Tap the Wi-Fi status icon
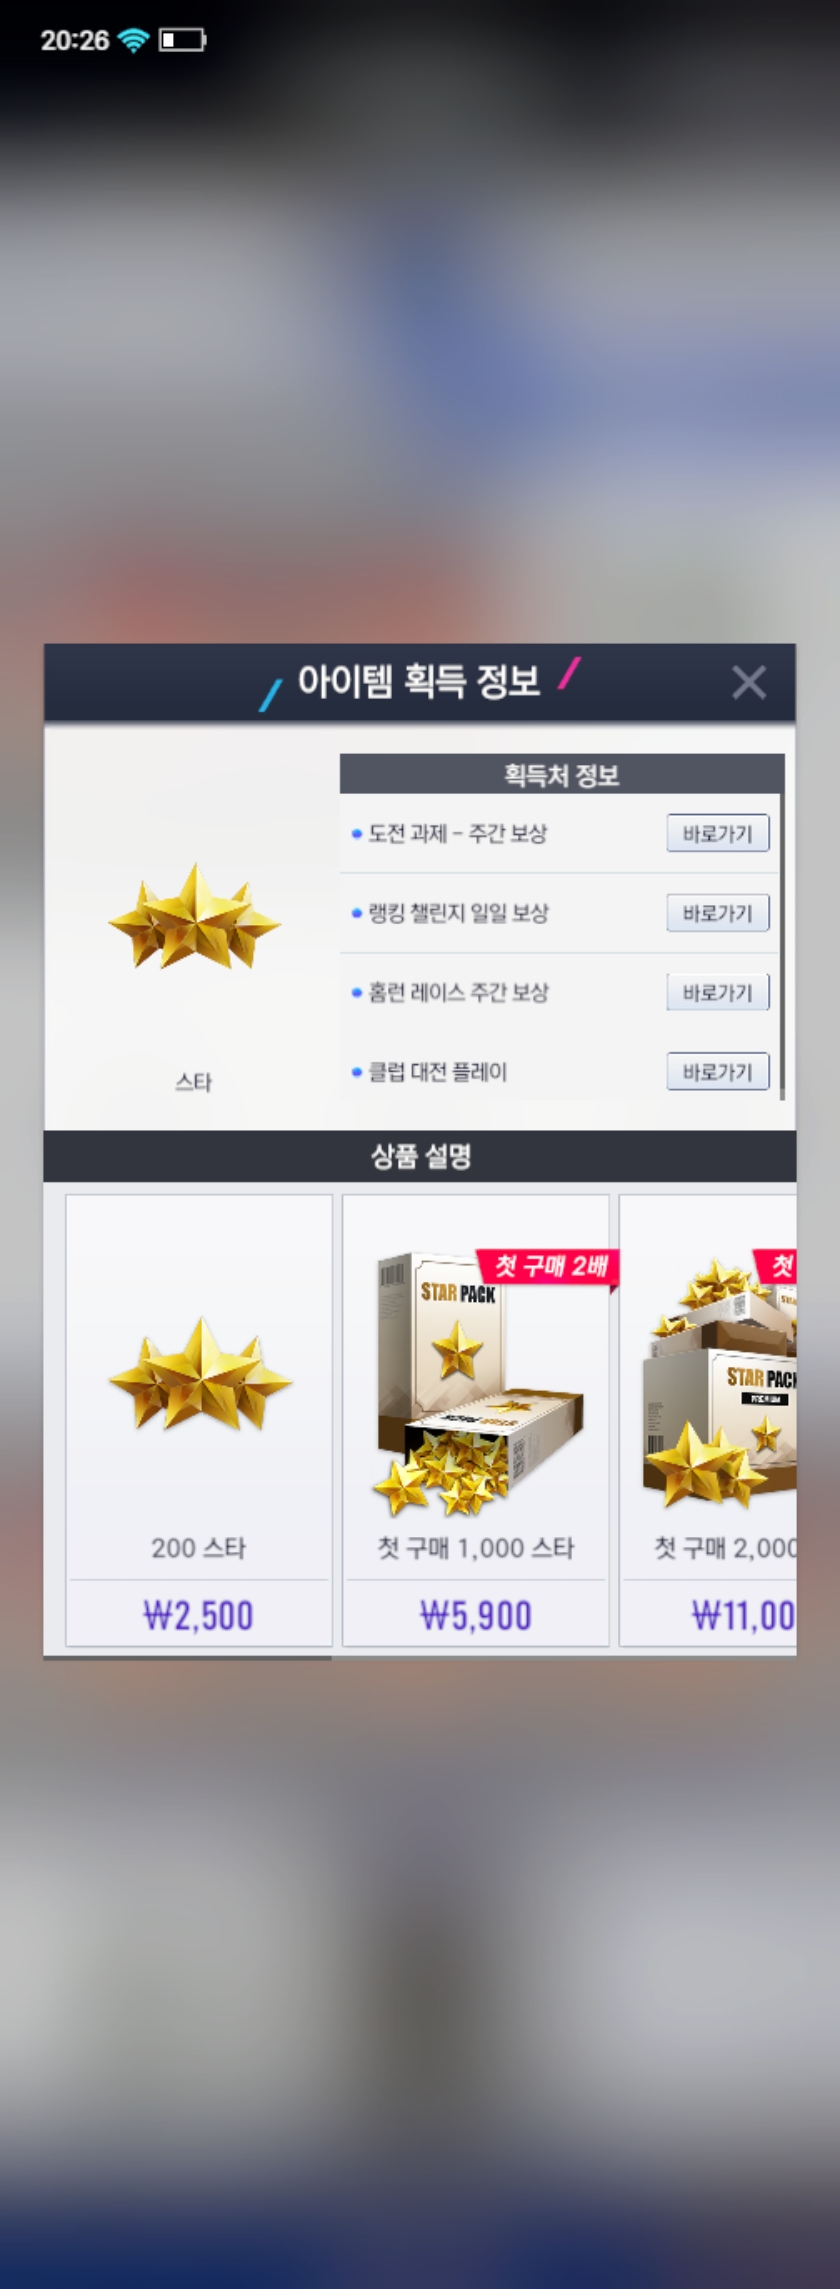840x2289 pixels. (132, 40)
